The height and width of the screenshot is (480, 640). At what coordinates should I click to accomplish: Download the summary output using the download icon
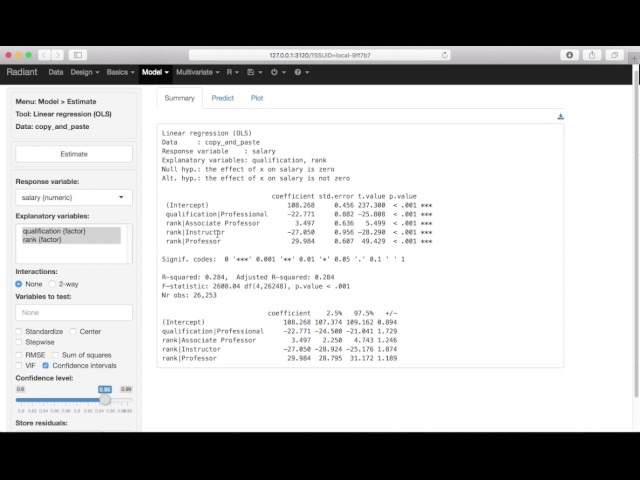tap(560, 116)
